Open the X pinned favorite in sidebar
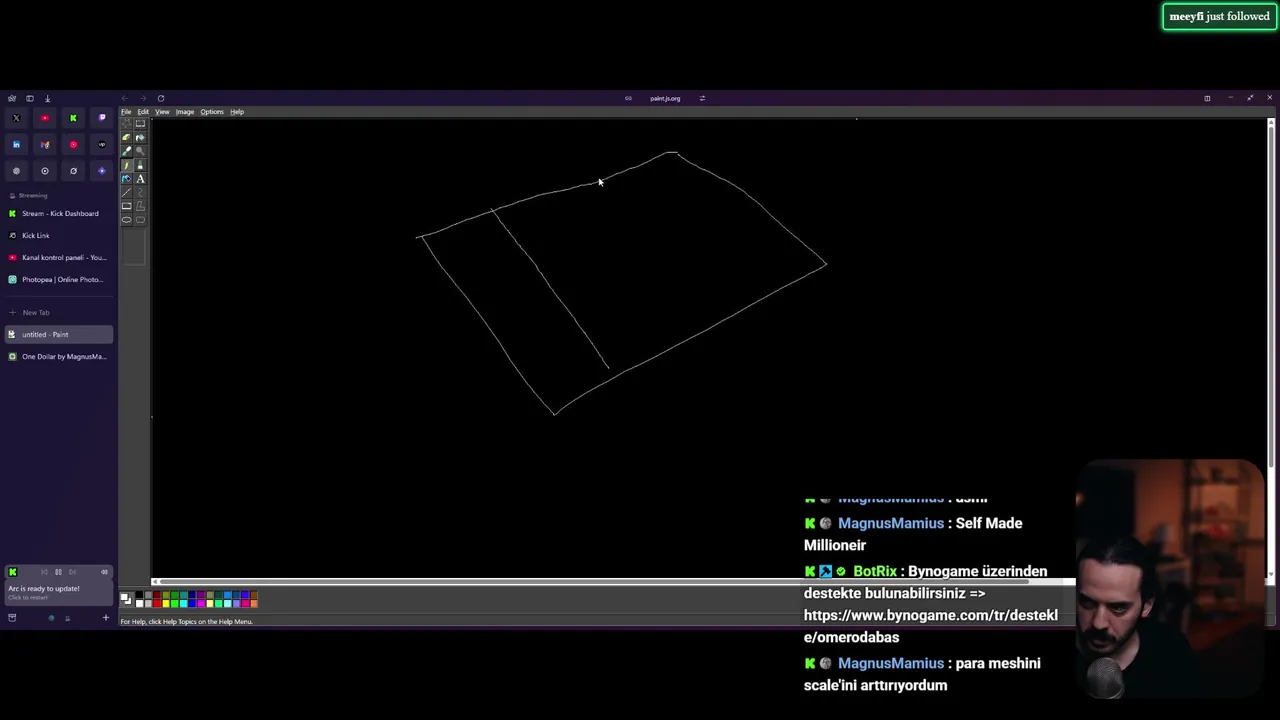1280x720 pixels. pyautogui.click(x=16, y=118)
